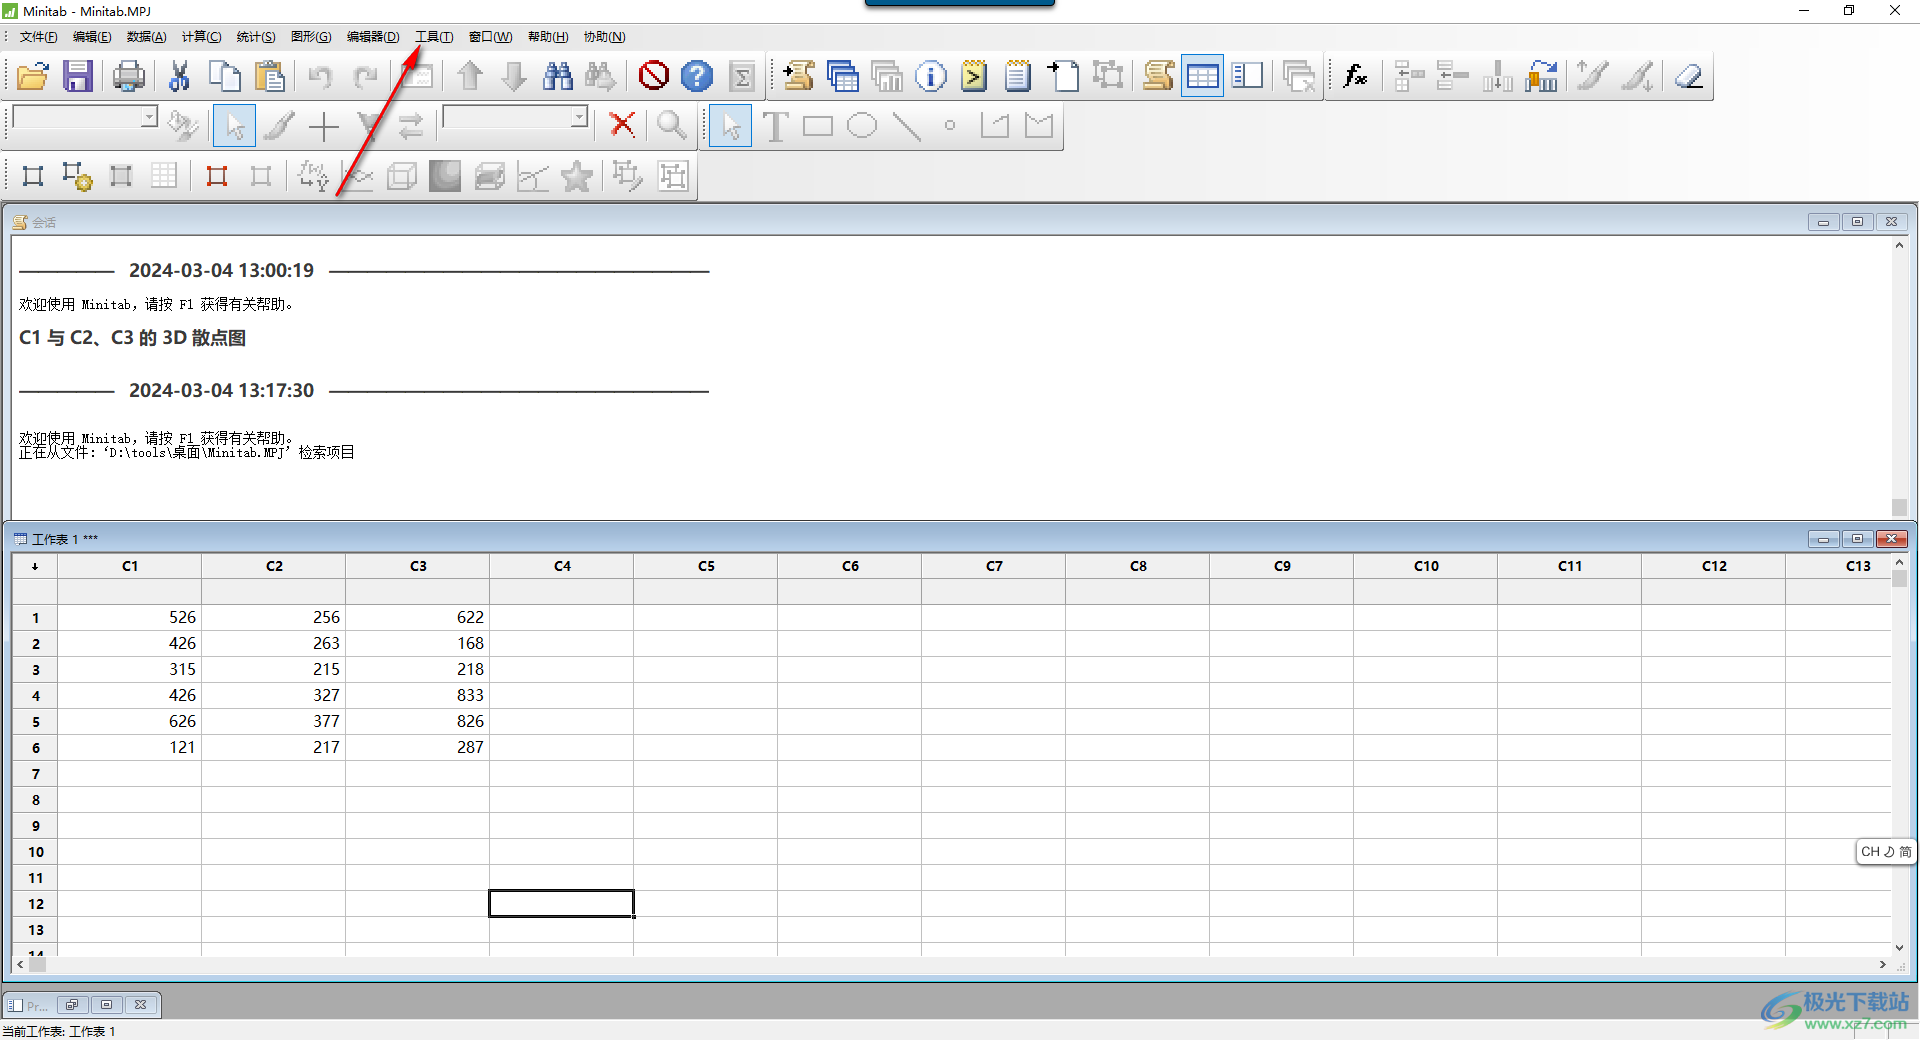Select cell with value 526 in C1
This screenshot has width=1920, height=1040.
point(130,618)
